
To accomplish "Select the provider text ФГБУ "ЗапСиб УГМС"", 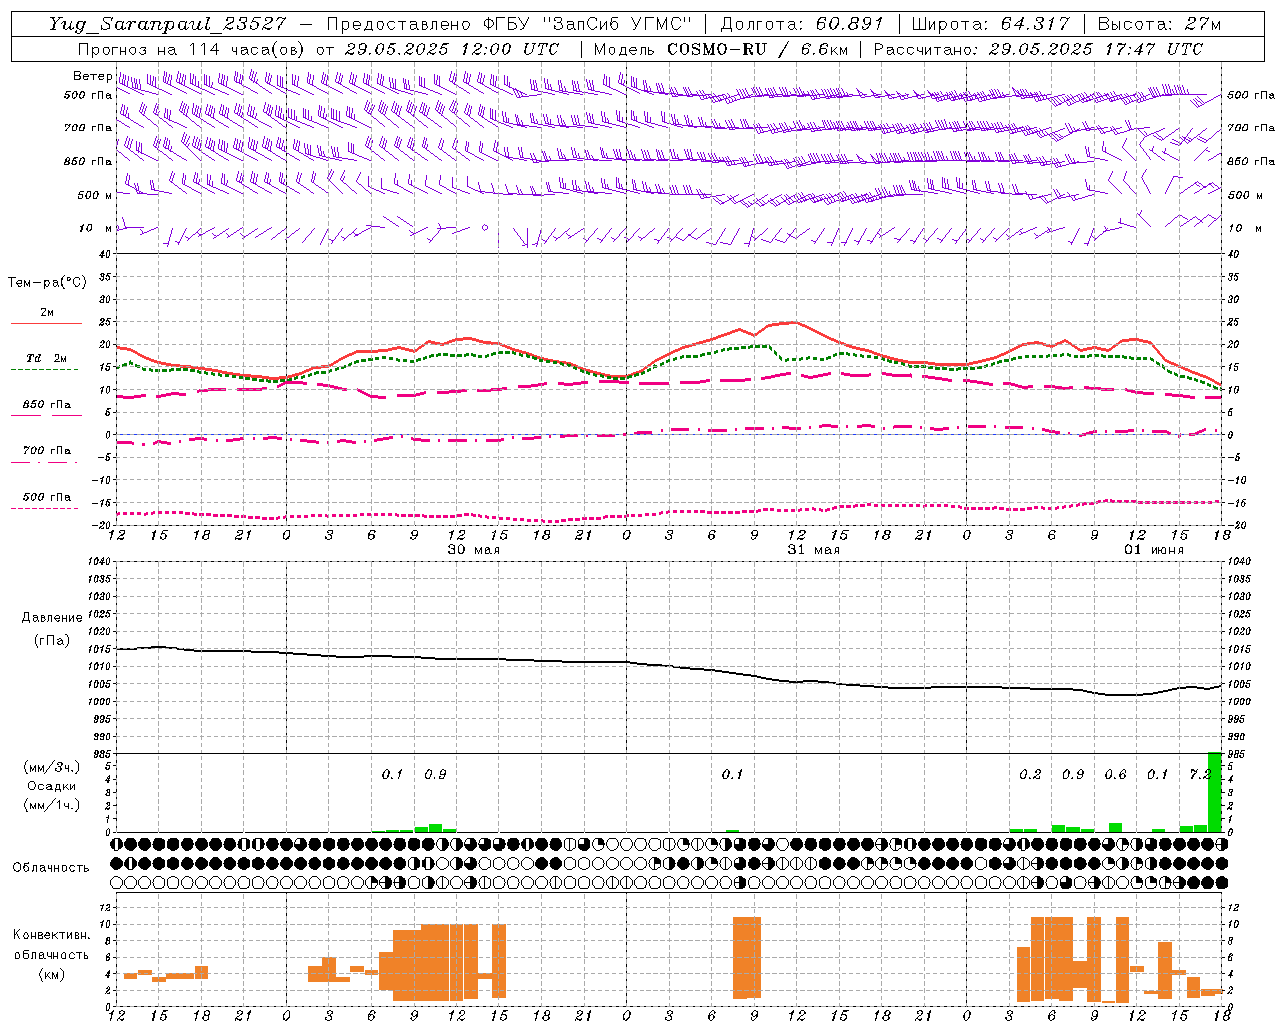I will [588, 24].
